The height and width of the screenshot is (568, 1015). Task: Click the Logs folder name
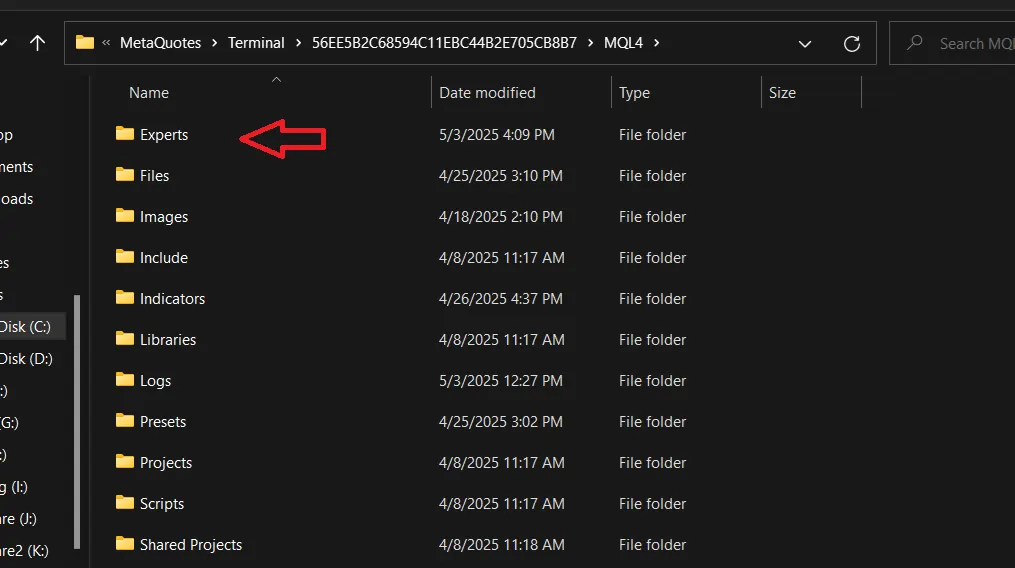tap(155, 381)
